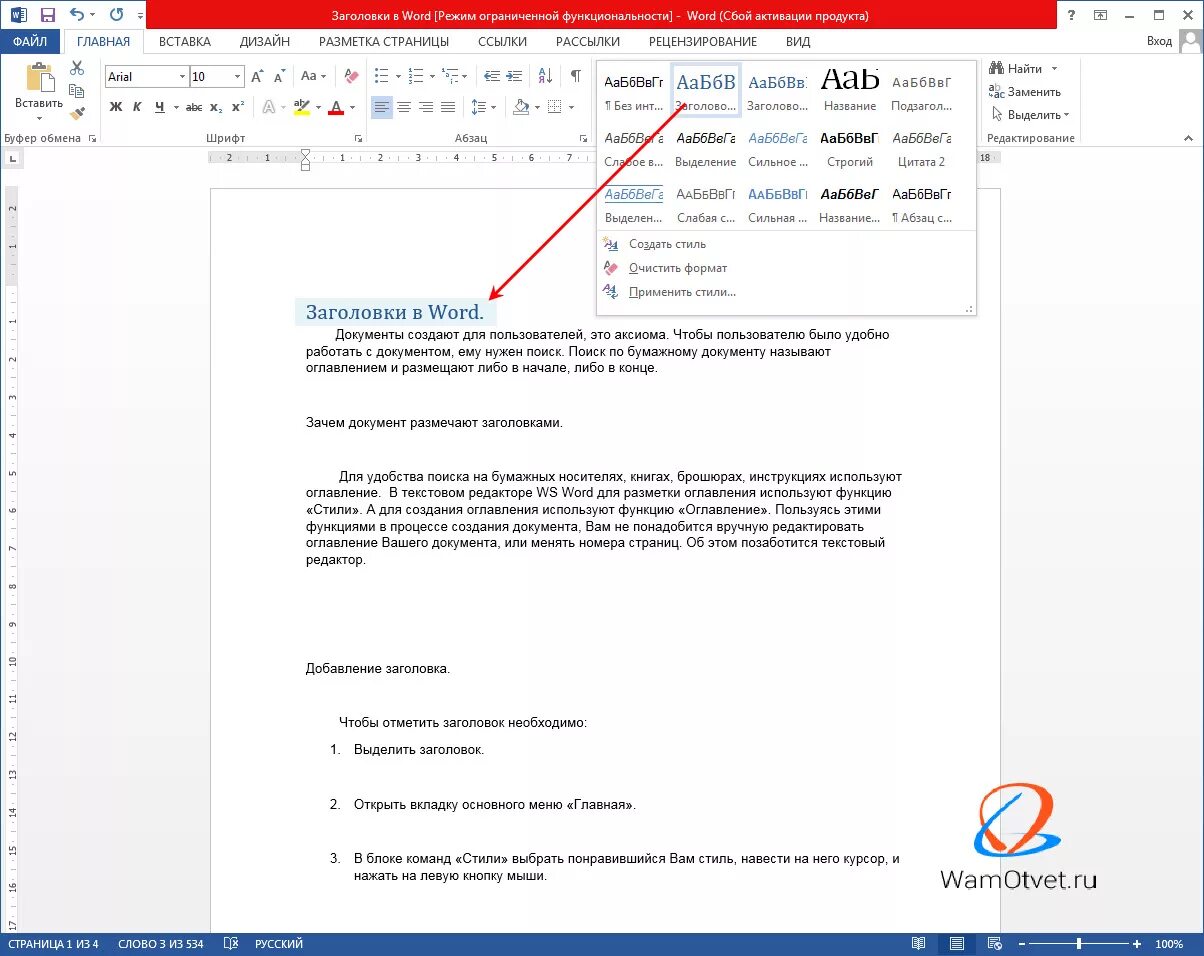Select the Format Painter brush icon

click(77, 114)
